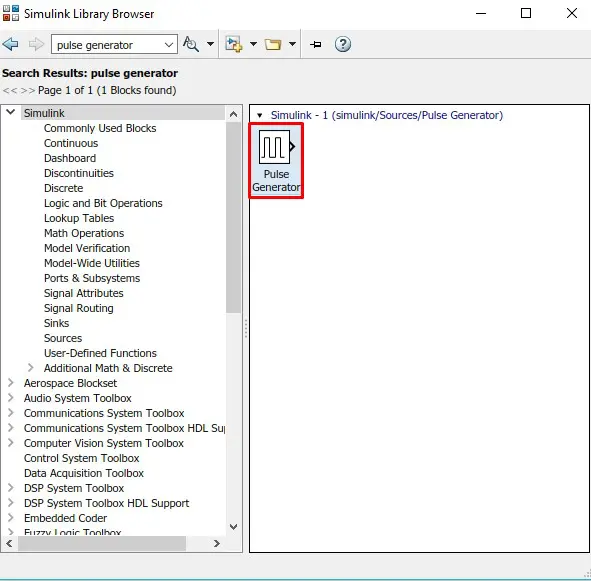Expand Communications System Toolbox node
Image resolution: width=591 pixels, height=581 pixels.
pyautogui.click(x=11, y=413)
